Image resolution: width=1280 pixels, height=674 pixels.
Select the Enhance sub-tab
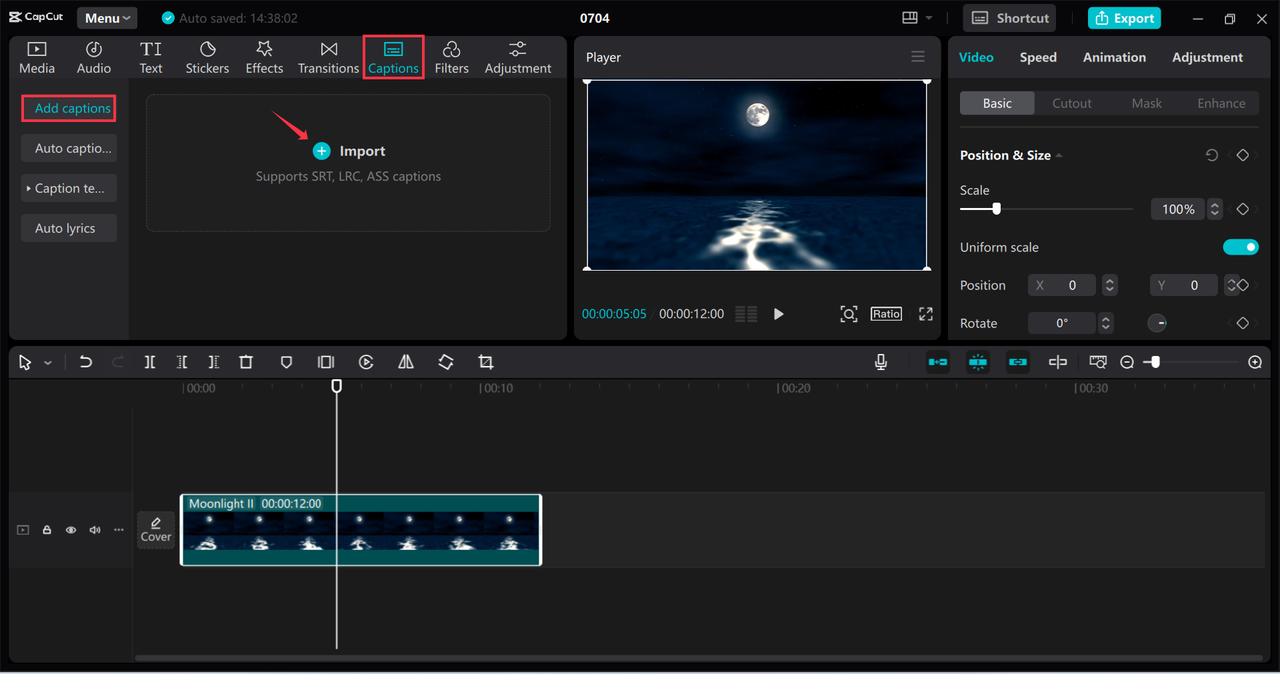[x=1221, y=103]
